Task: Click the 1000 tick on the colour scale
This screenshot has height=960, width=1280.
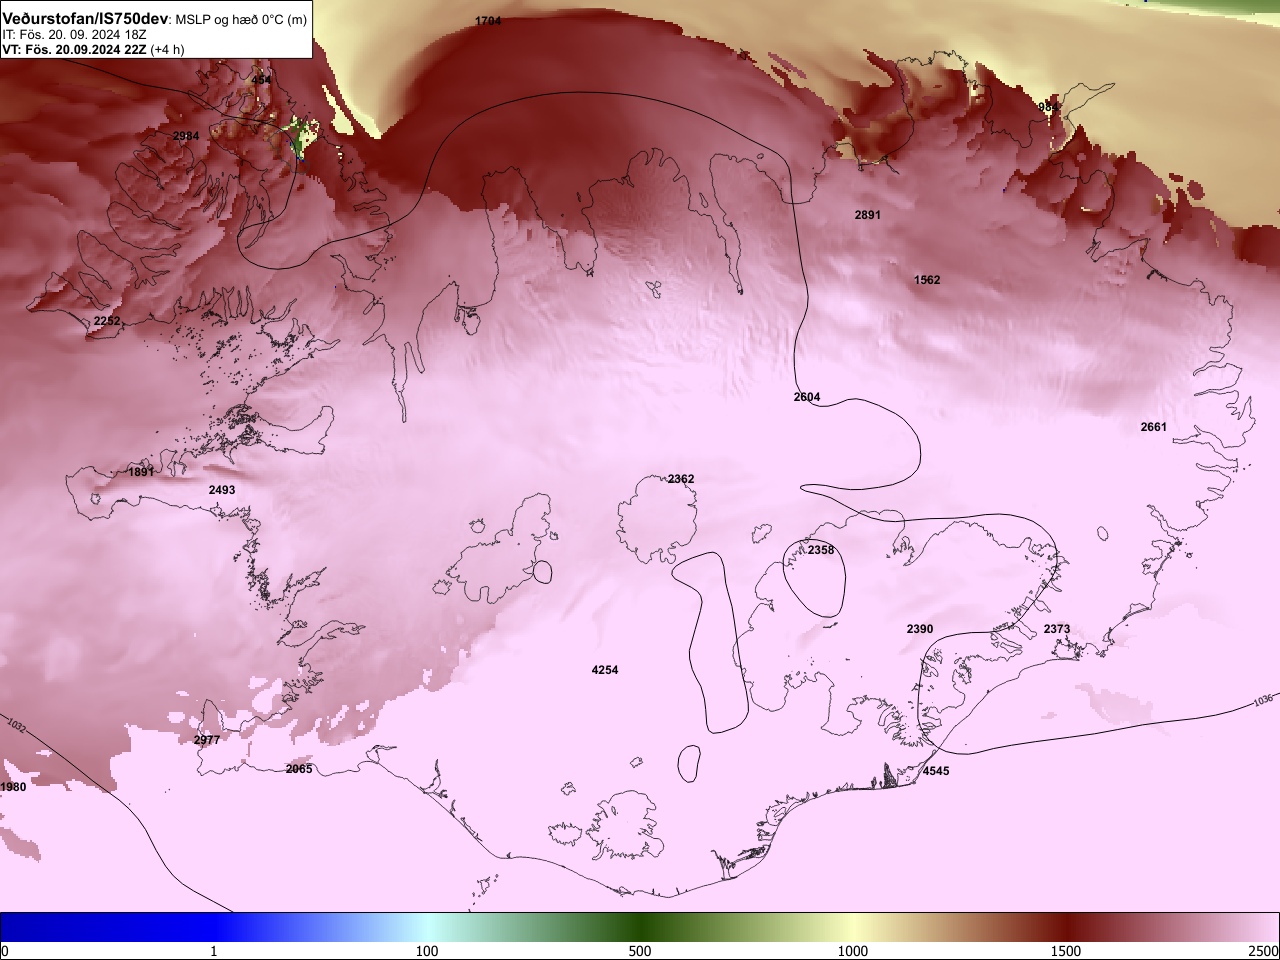Action: click(853, 951)
